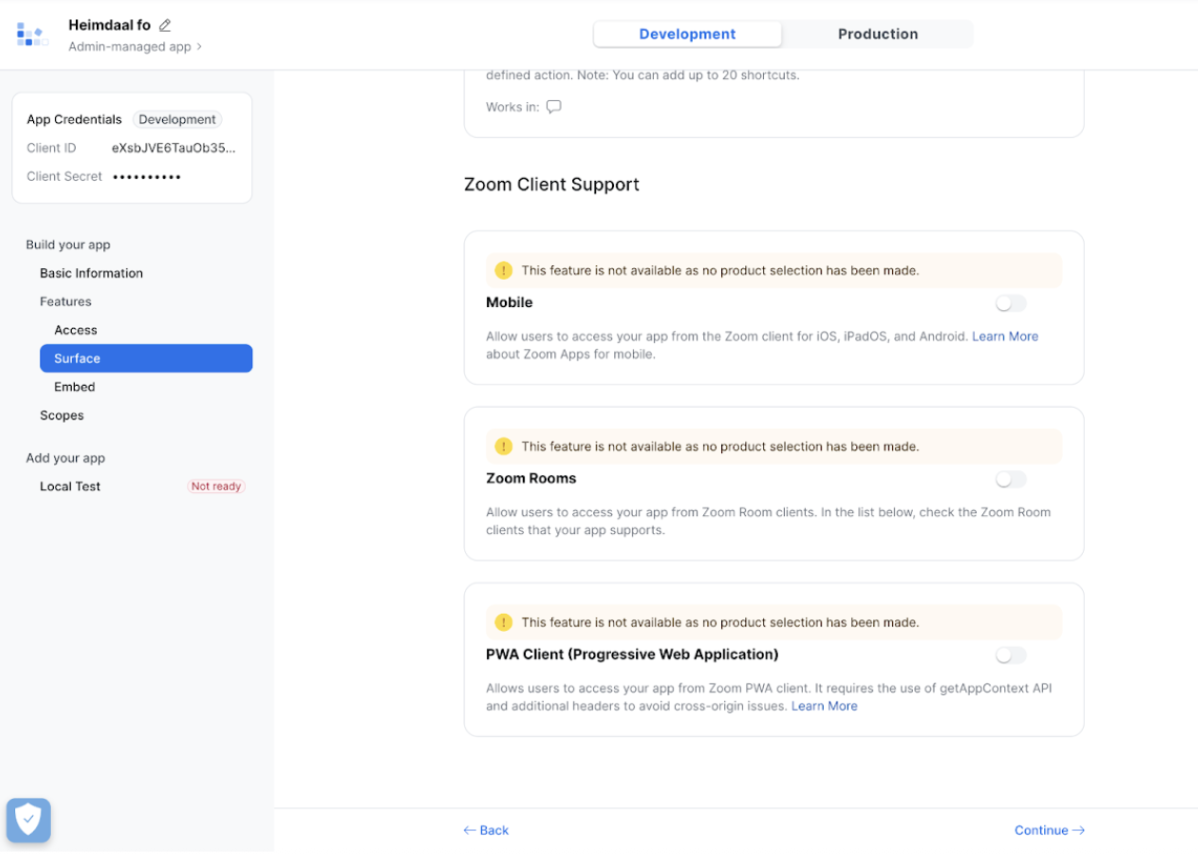Switch to the Development tab
This screenshot has width=1198, height=854.
coord(687,34)
